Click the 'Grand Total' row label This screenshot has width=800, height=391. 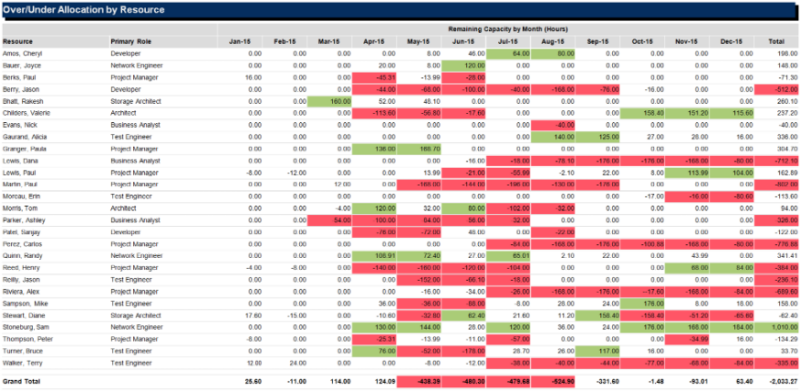[x=21, y=381]
